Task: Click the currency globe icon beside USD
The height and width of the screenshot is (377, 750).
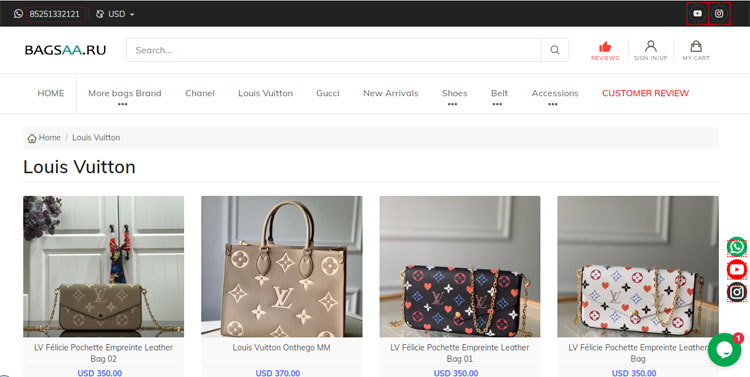Action: [100, 14]
